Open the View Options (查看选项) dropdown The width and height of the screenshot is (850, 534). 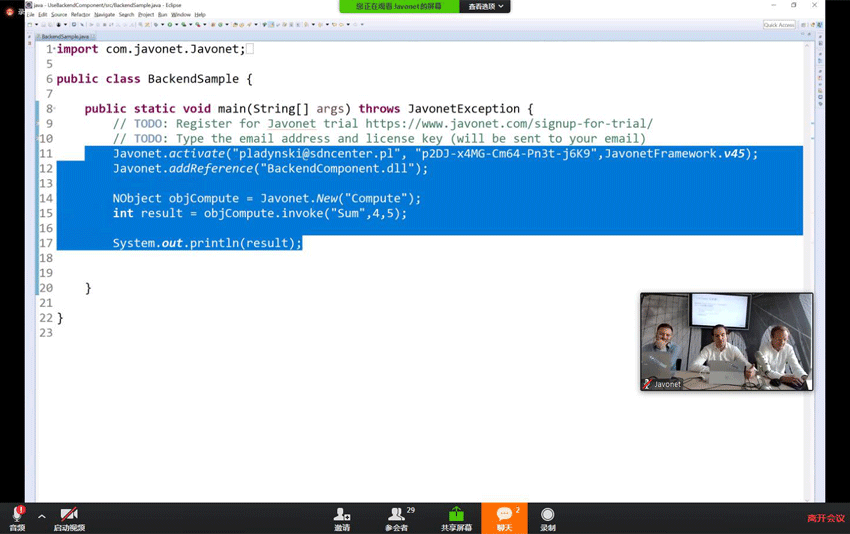tap(485, 7)
